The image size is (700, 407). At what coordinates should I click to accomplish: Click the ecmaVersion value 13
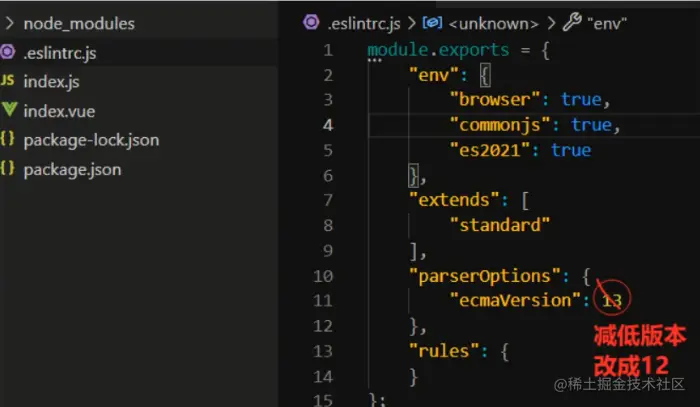pos(612,301)
